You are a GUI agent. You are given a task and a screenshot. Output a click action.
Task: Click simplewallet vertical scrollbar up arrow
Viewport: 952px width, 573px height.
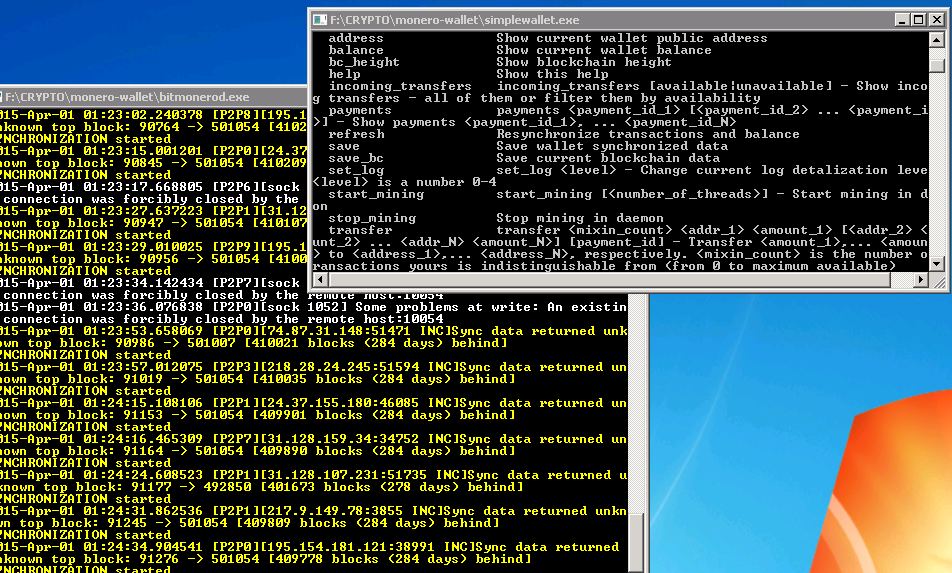[x=937, y=41]
